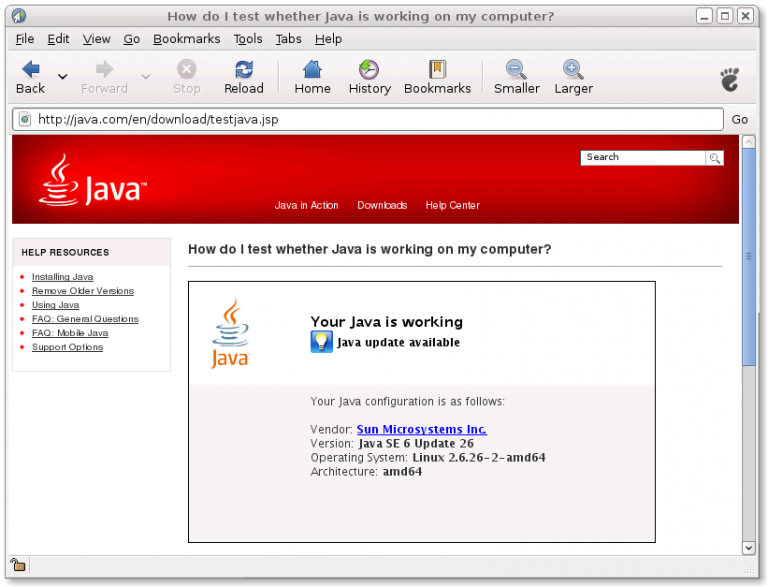The width and height of the screenshot is (768, 587).
Task: Click the URL address field
Action: coord(368,120)
